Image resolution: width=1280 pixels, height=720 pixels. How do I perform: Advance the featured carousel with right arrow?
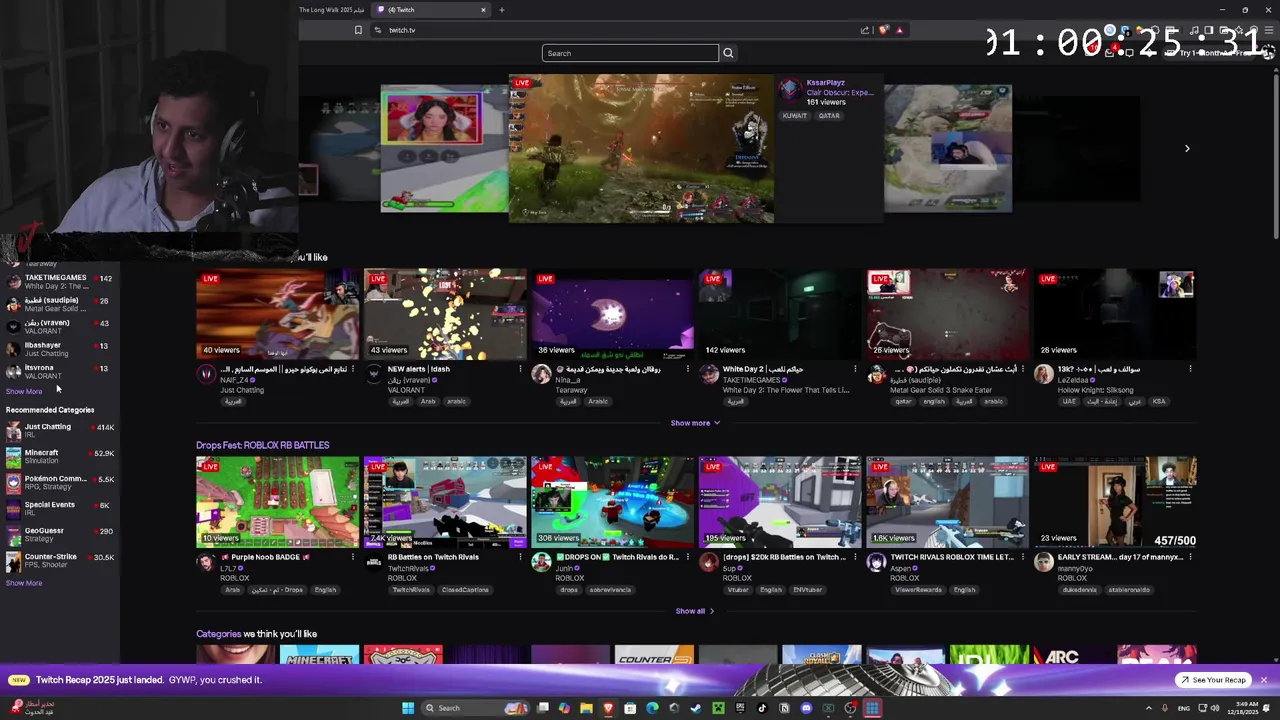pyautogui.click(x=1187, y=148)
